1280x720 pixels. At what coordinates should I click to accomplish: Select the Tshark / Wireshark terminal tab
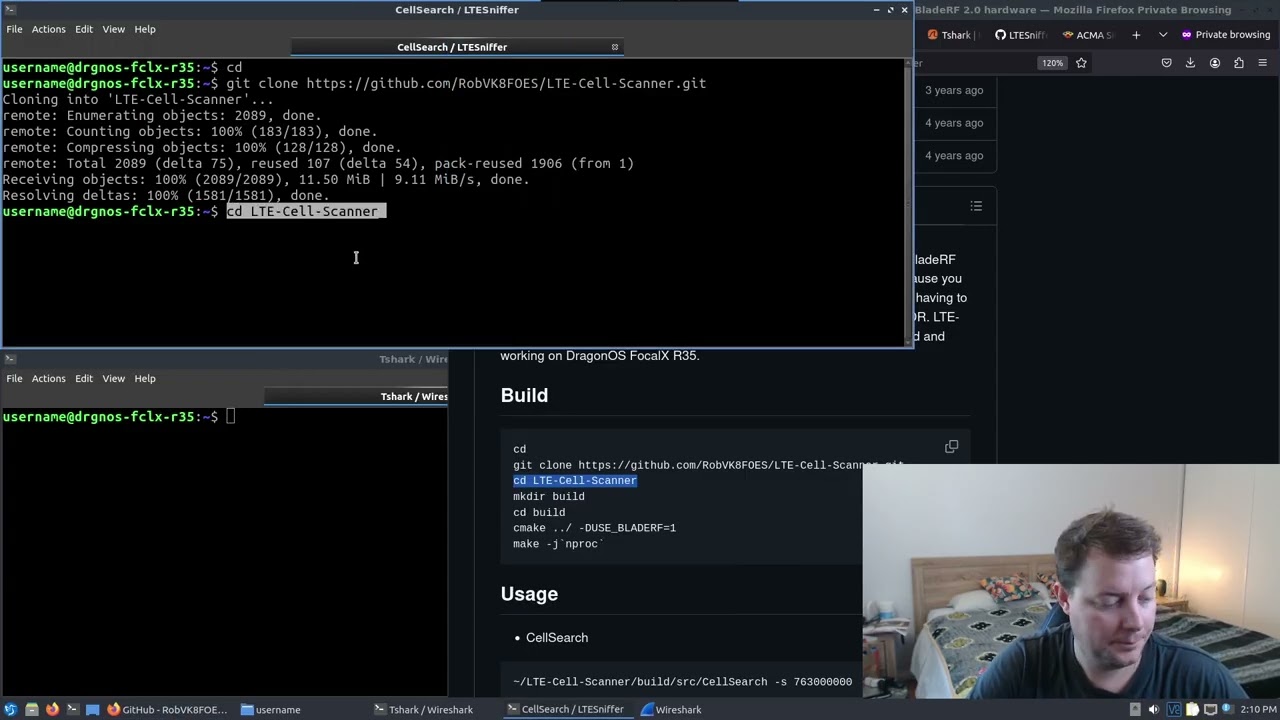(x=356, y=397)
